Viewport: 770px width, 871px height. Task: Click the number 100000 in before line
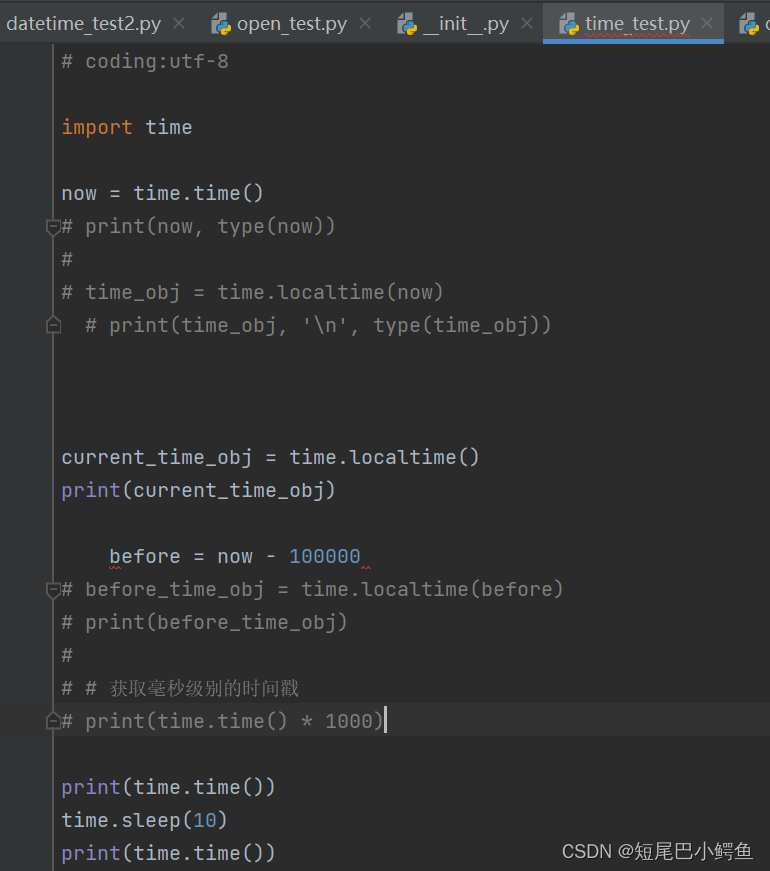click(x=324, y=556)
